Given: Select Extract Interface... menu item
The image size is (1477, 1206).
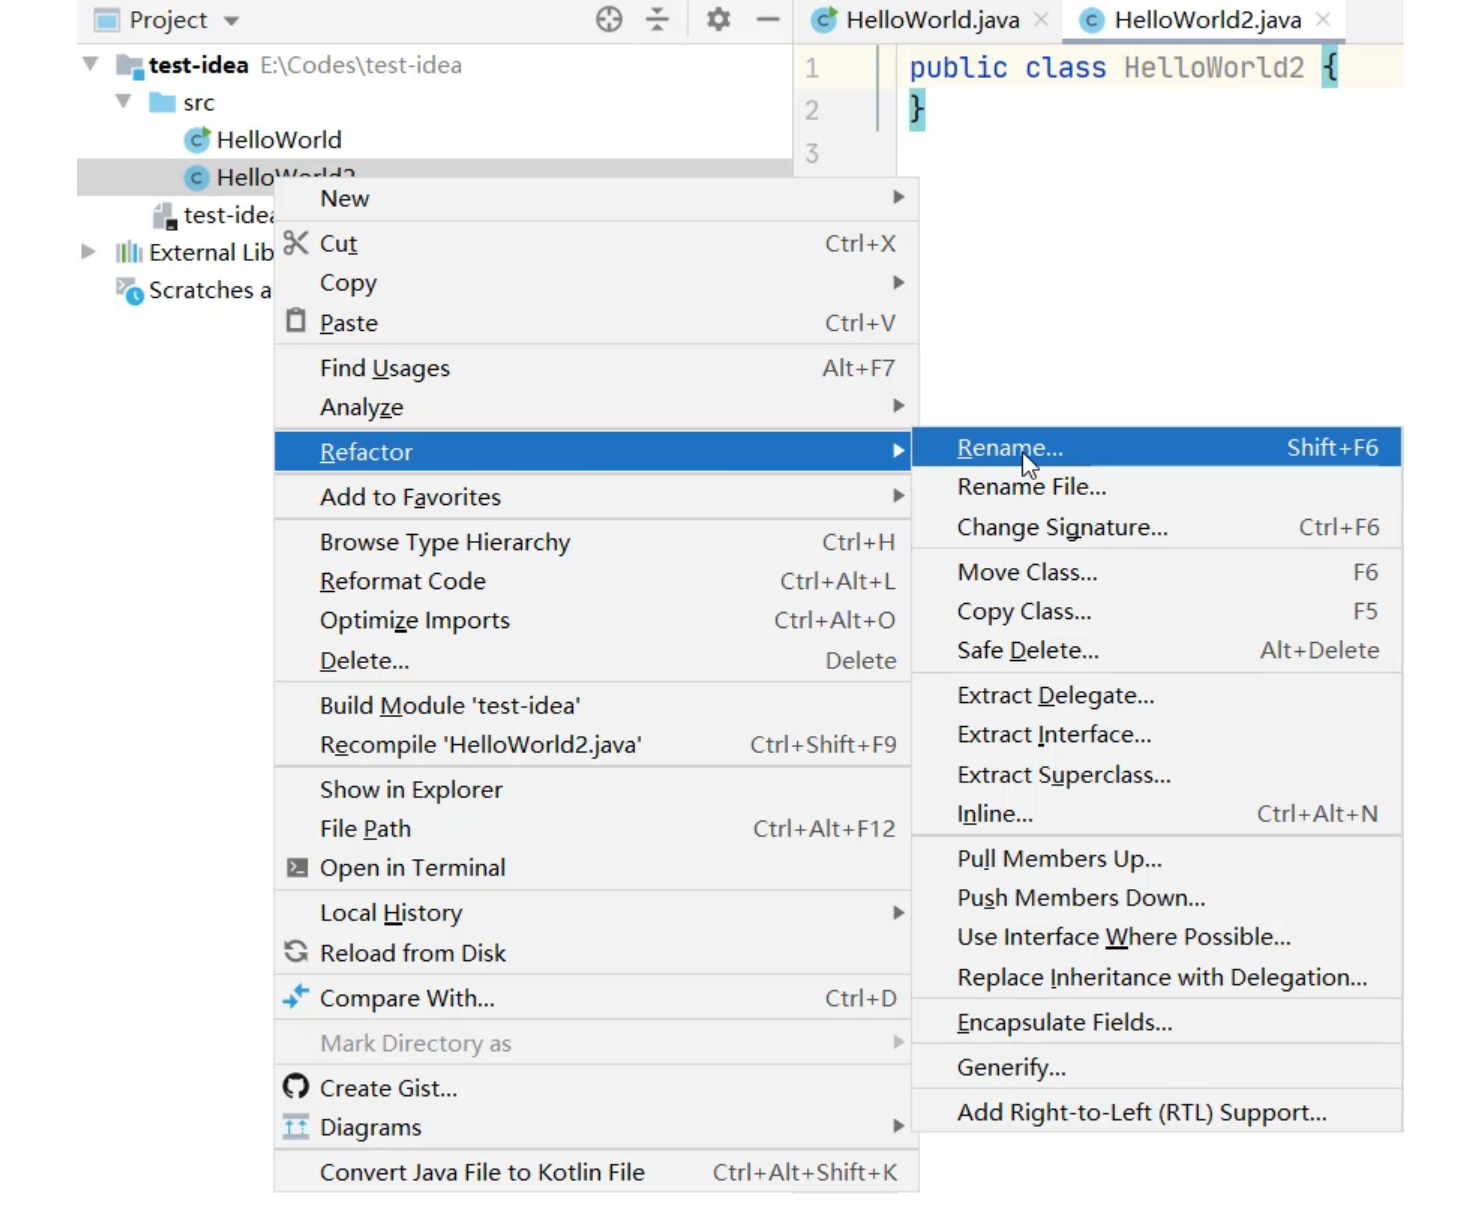Looking at the screenshot, I should click(x=1157, y=735).
